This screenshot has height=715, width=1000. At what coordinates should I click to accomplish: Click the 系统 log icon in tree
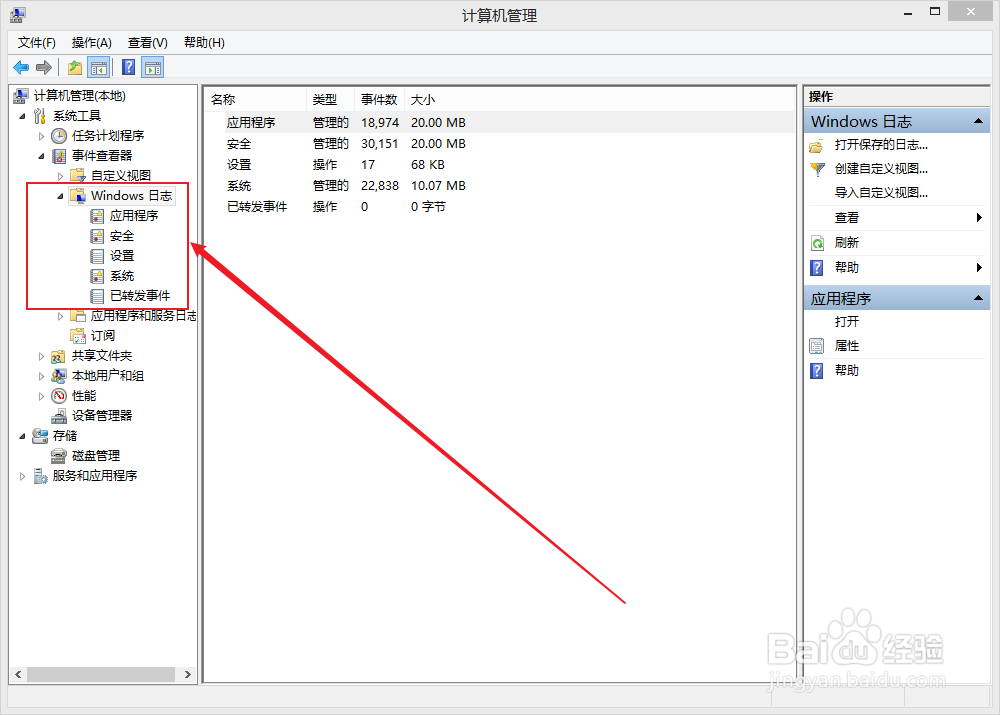coord(97,276)
